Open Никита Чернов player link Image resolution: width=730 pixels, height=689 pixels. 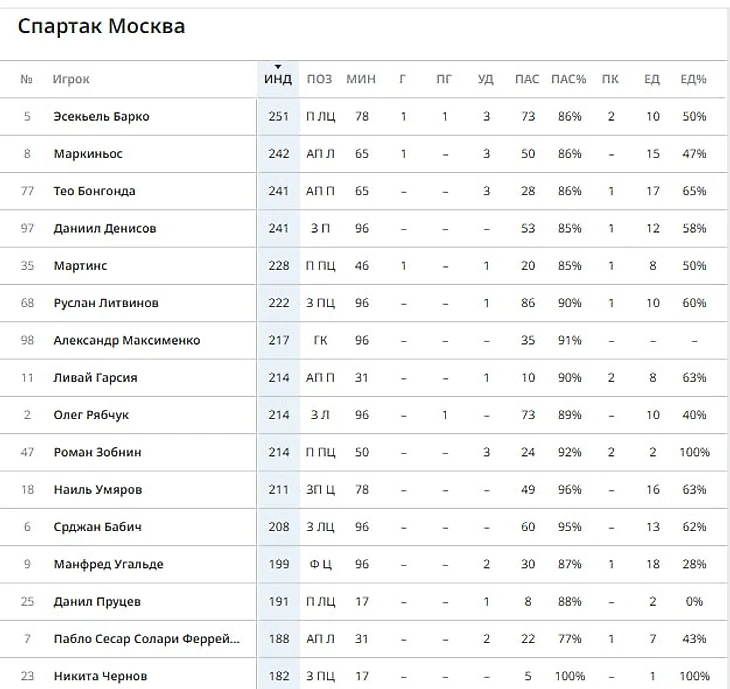tap(101, 676)
